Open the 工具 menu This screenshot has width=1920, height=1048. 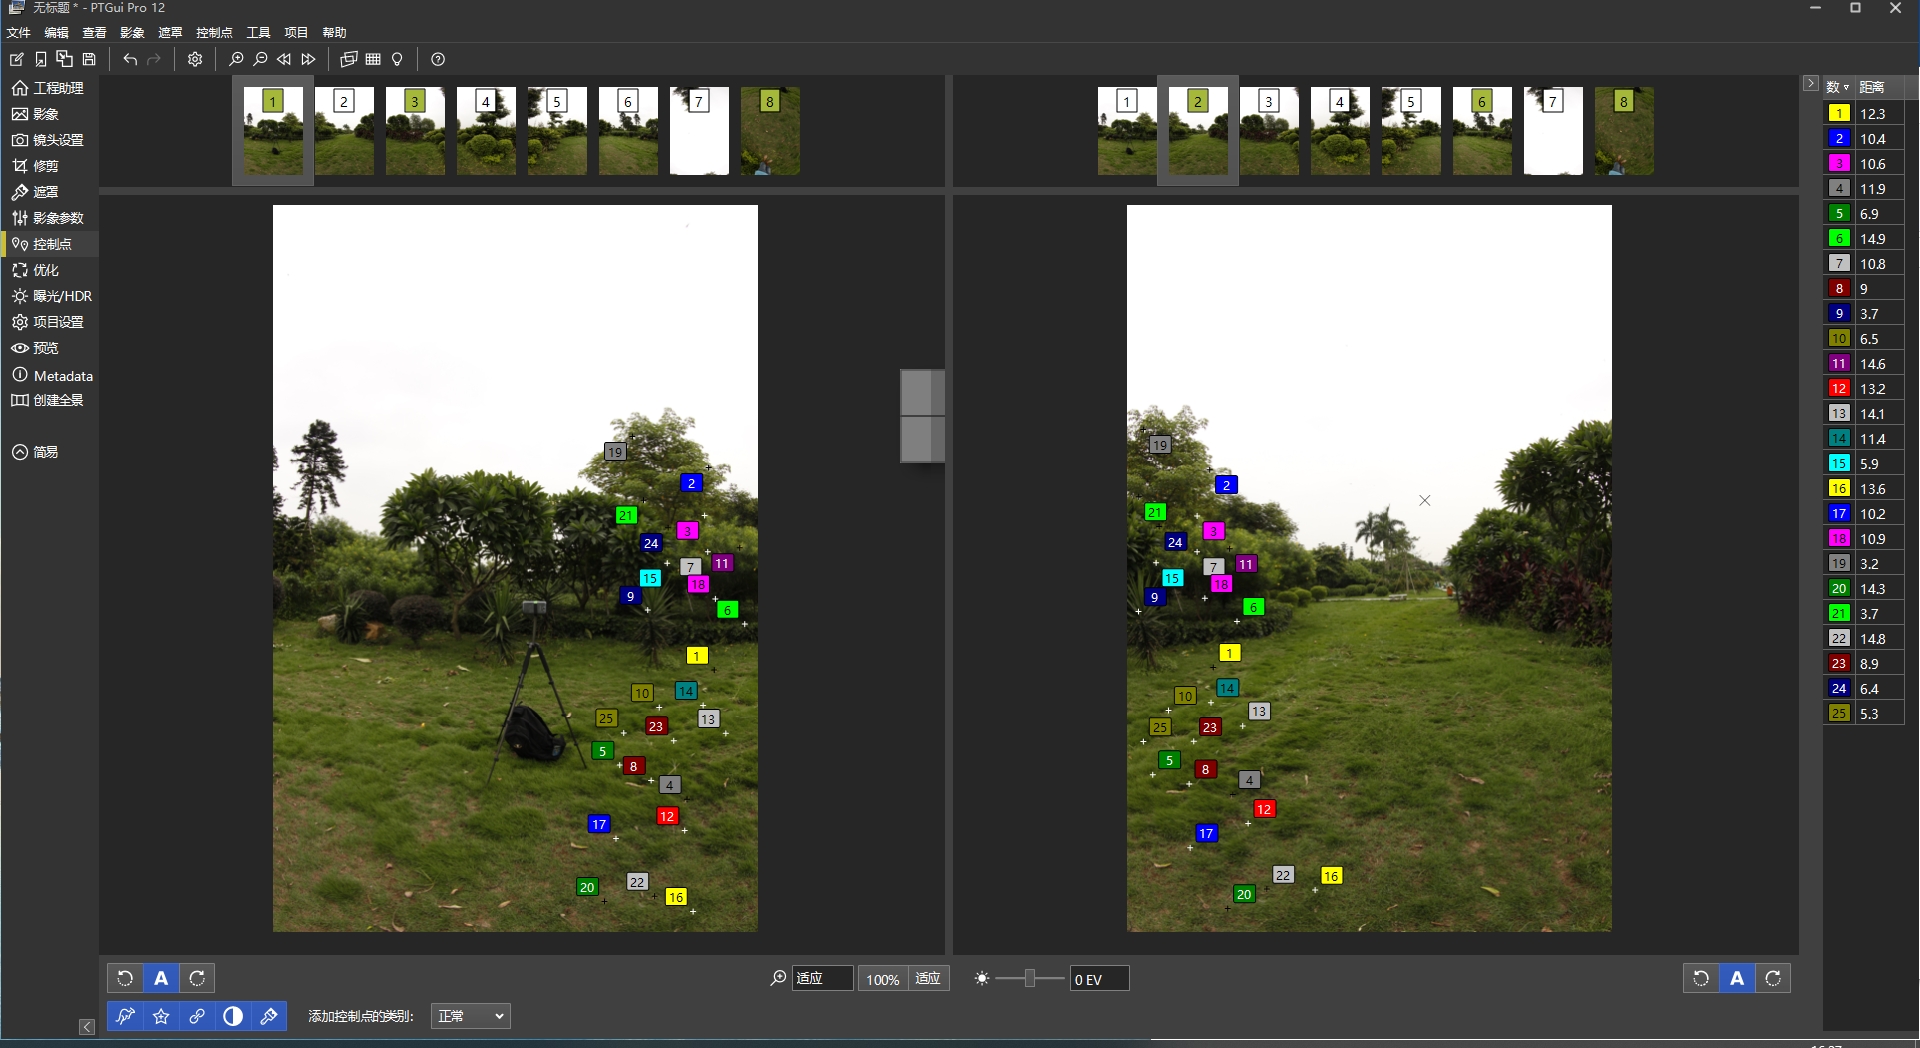[x=259, y=33]
